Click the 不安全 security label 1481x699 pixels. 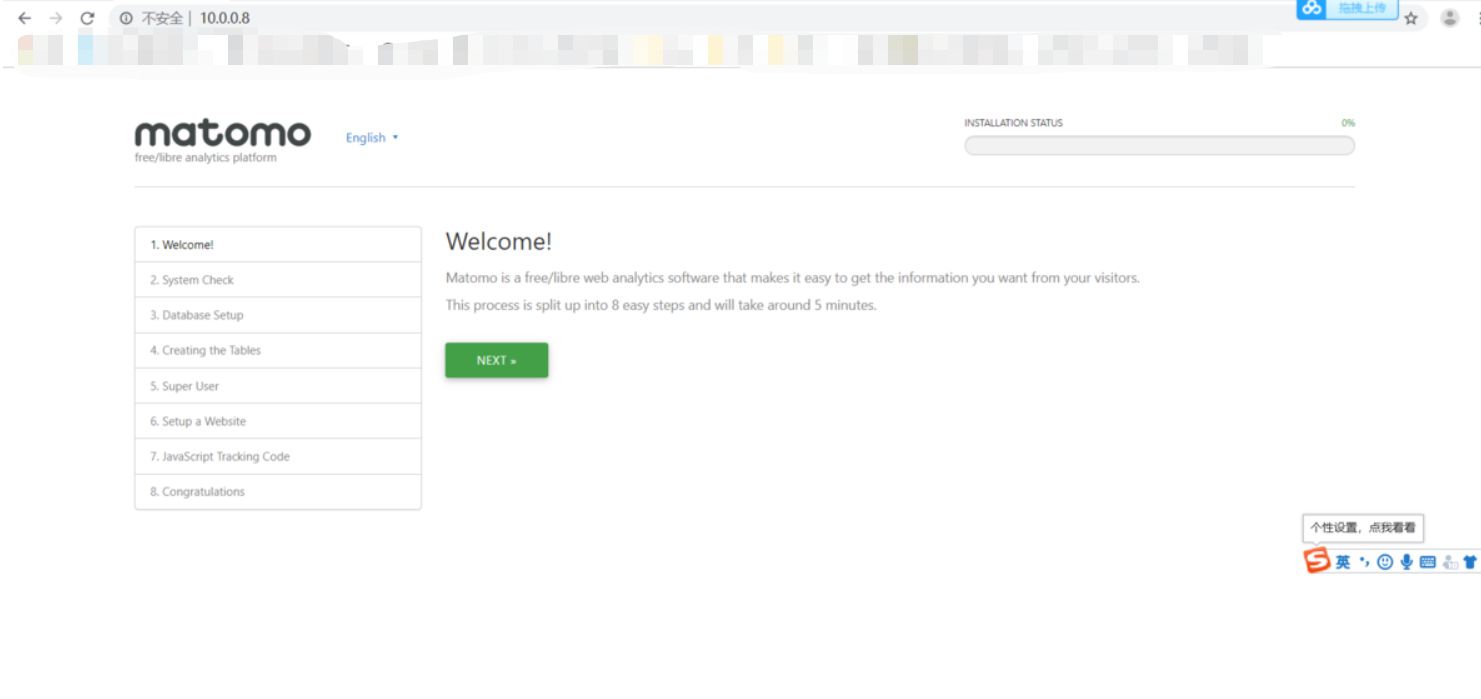(162, 18)
